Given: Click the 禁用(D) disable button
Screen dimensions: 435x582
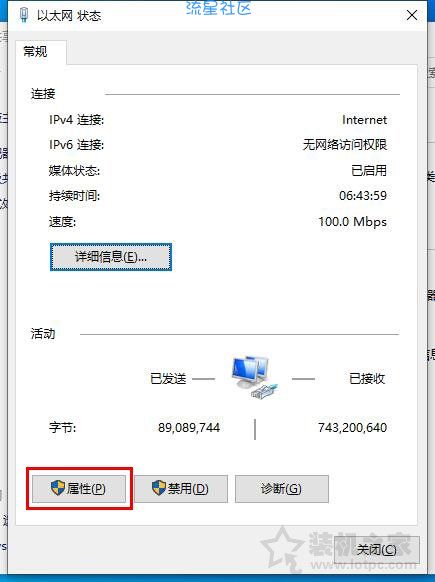Looking at the screenshot, I should pyautogui.click(x=181, y=488).
